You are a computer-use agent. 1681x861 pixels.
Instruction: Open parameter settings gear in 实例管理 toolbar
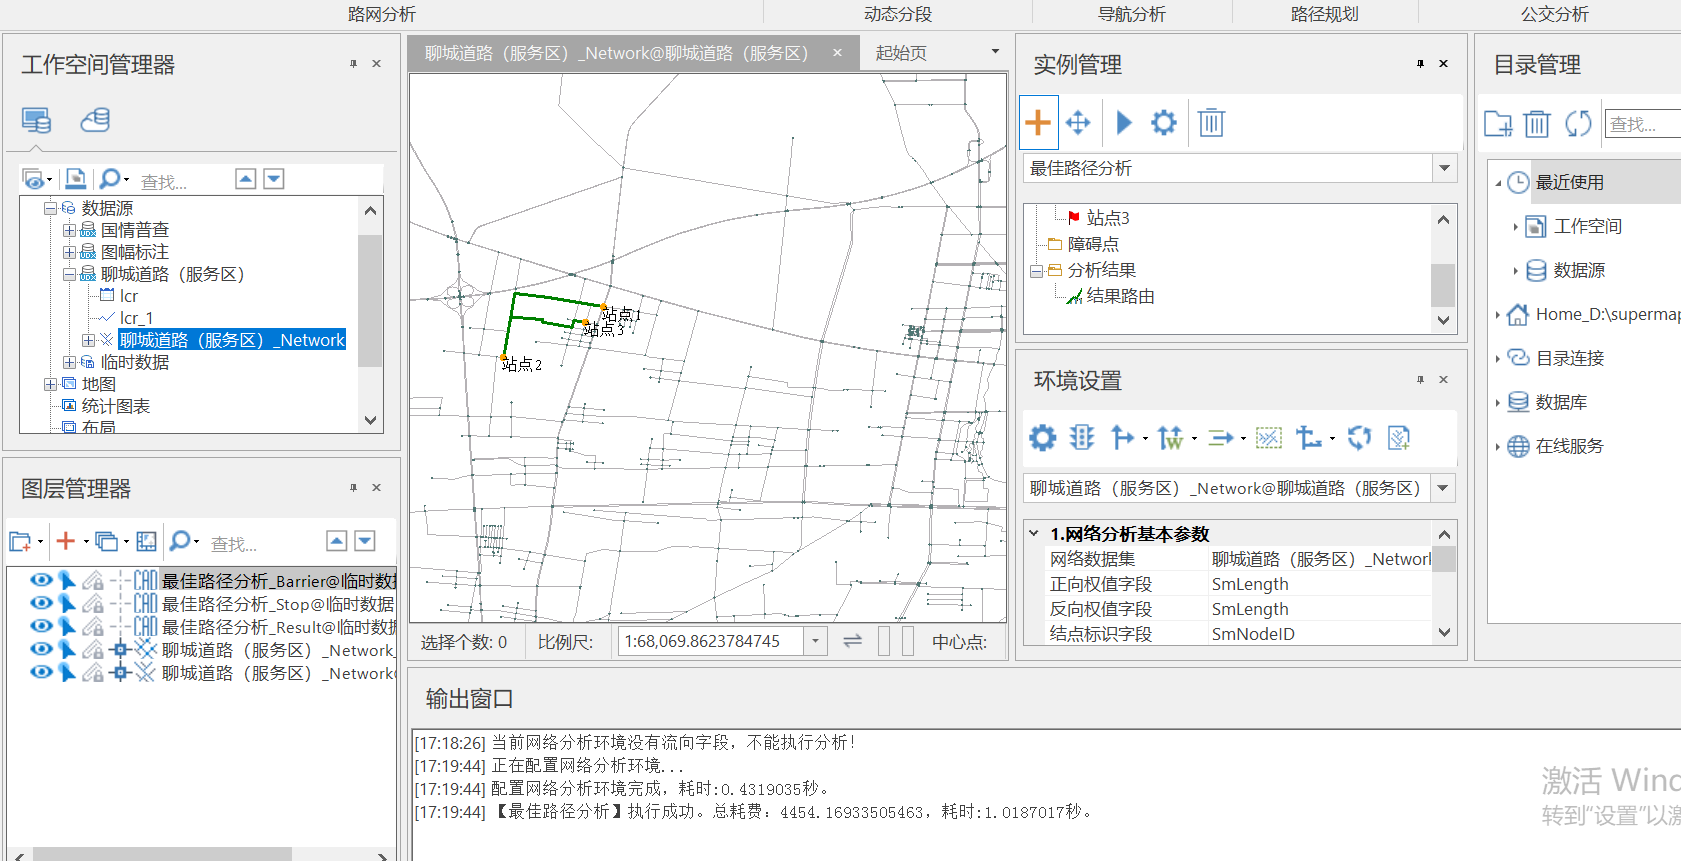pos(1164,123)
